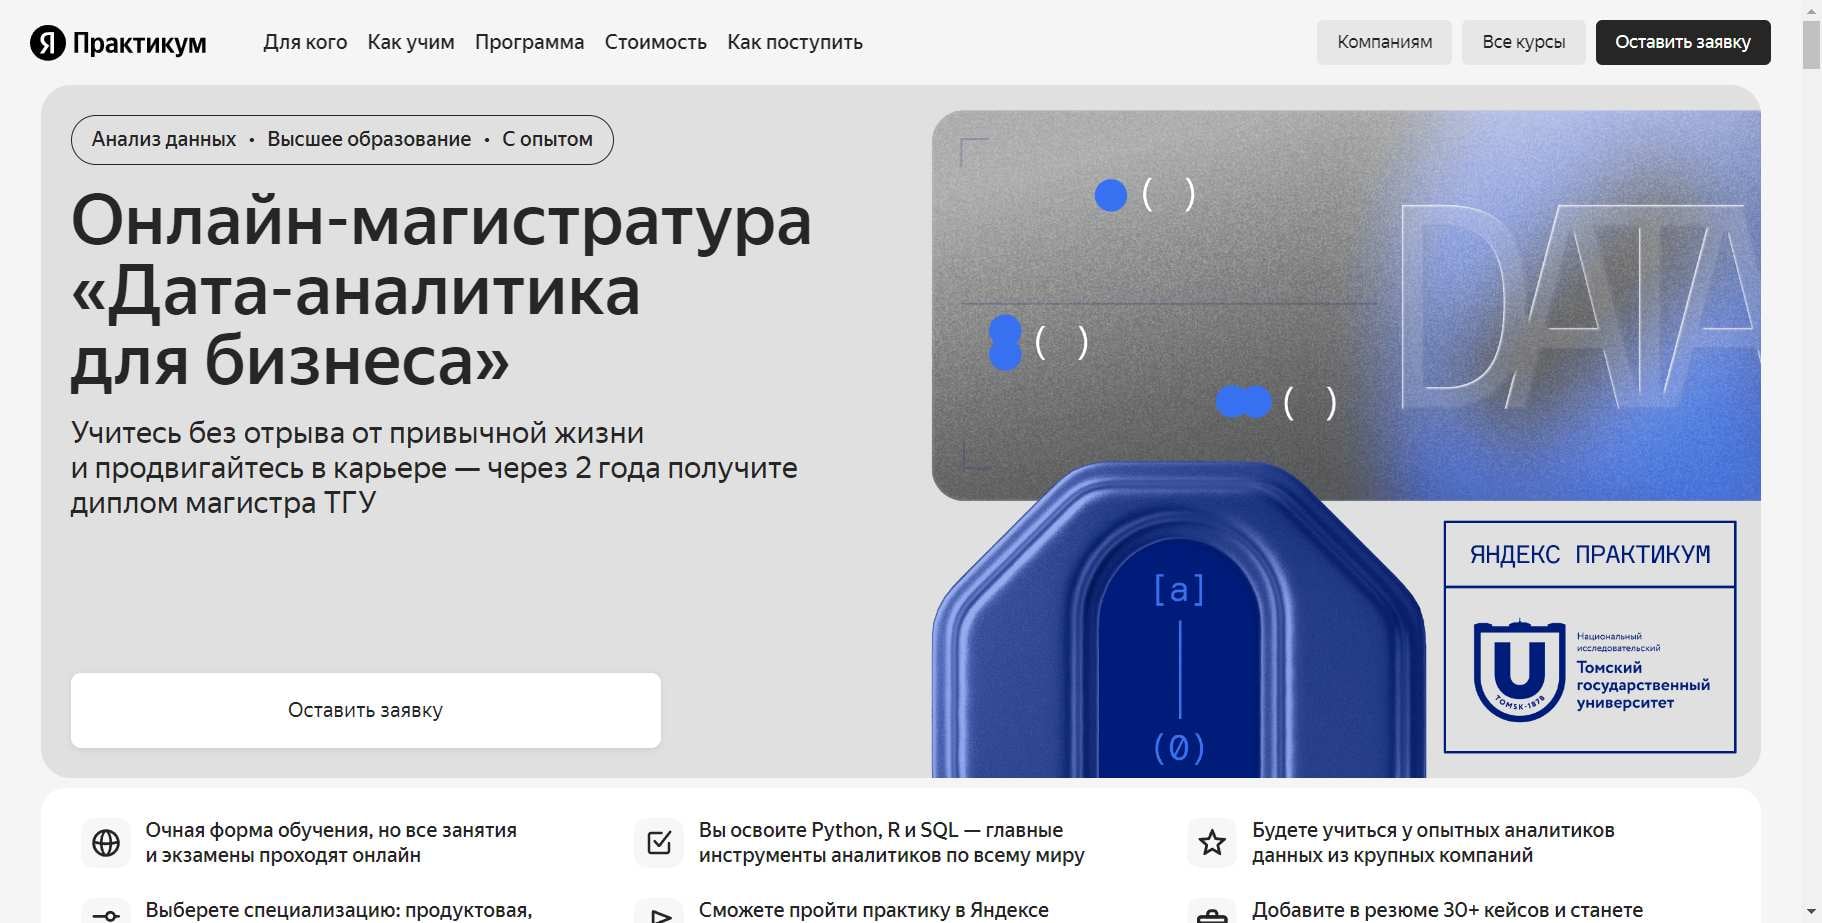1822x923 pixels.
Task: Click the dark 'Оставить заявку' header button
Action: point(1683,42)
